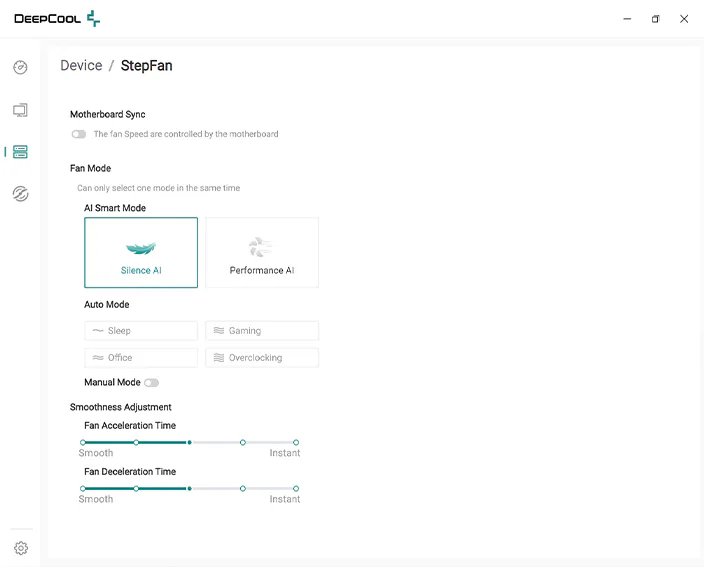This screenshot has height=567, width=704.
Task: Choose the Sleep auto mode
Action: (141, 331)
